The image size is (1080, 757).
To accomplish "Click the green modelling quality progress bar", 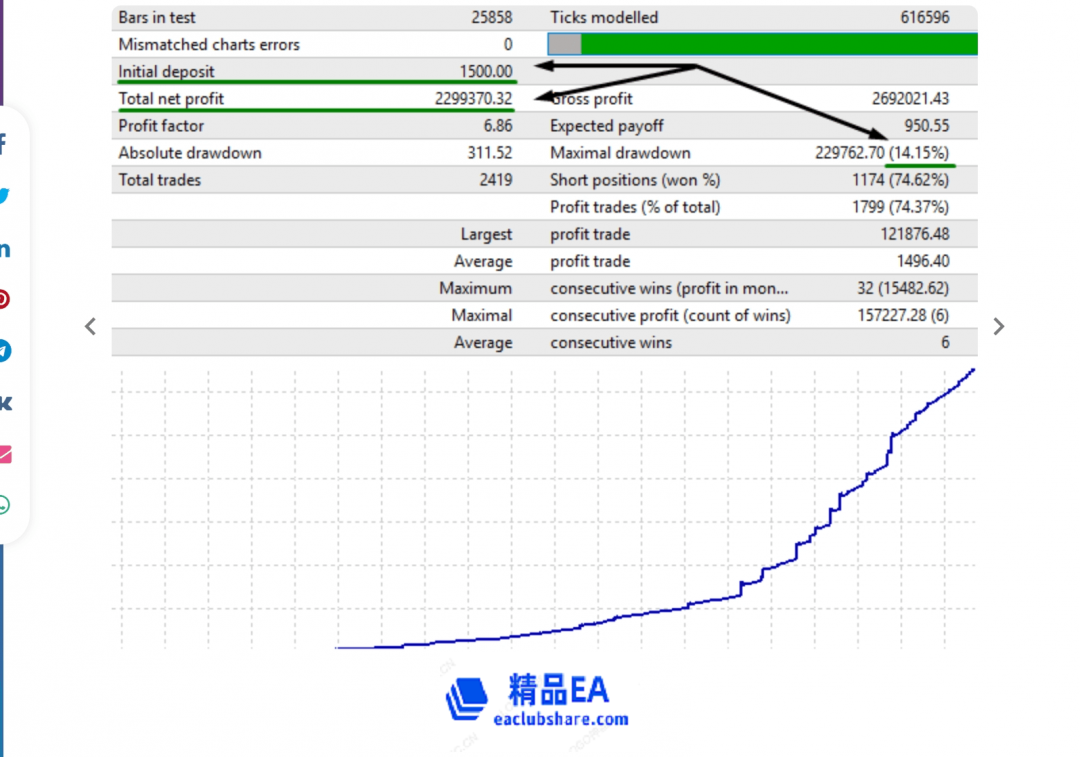I will click(x=778, y=44).
